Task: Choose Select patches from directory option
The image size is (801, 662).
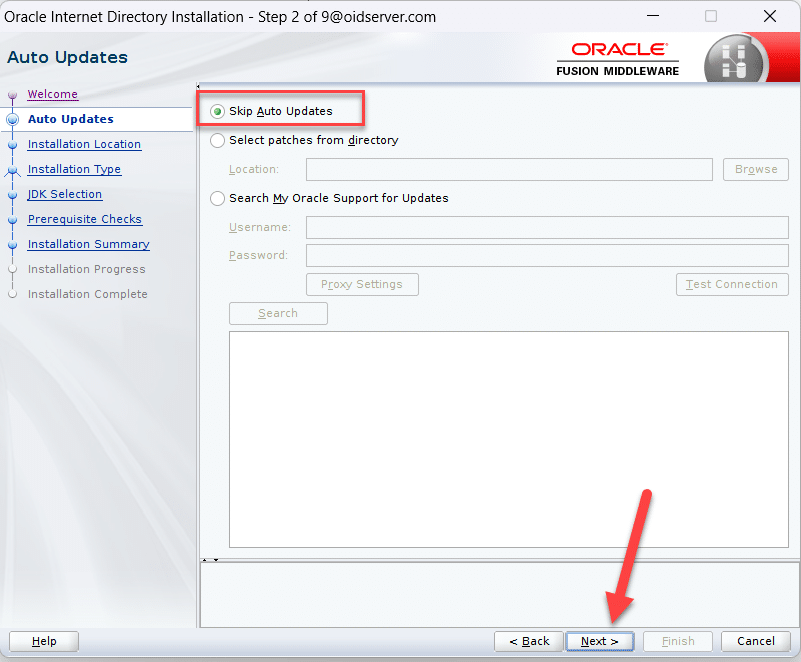Action: click(218, 141)
